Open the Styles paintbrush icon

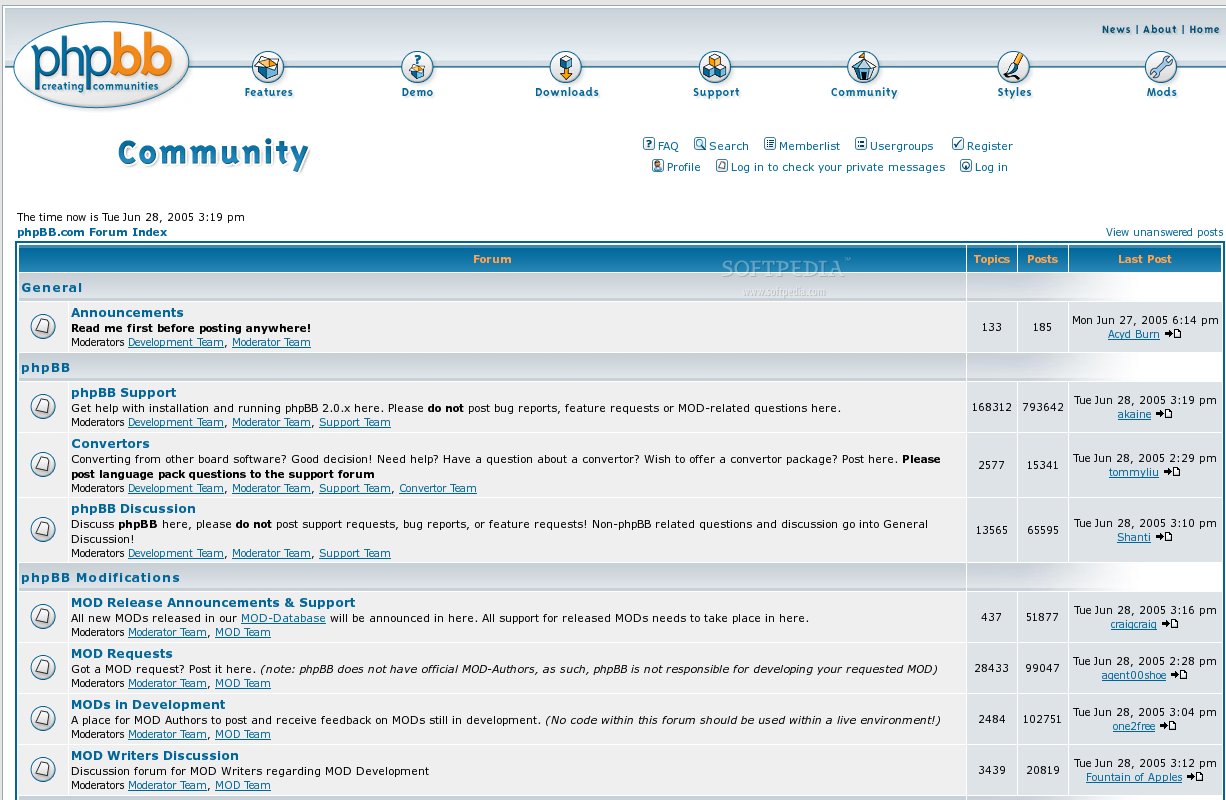(1013, 67)
